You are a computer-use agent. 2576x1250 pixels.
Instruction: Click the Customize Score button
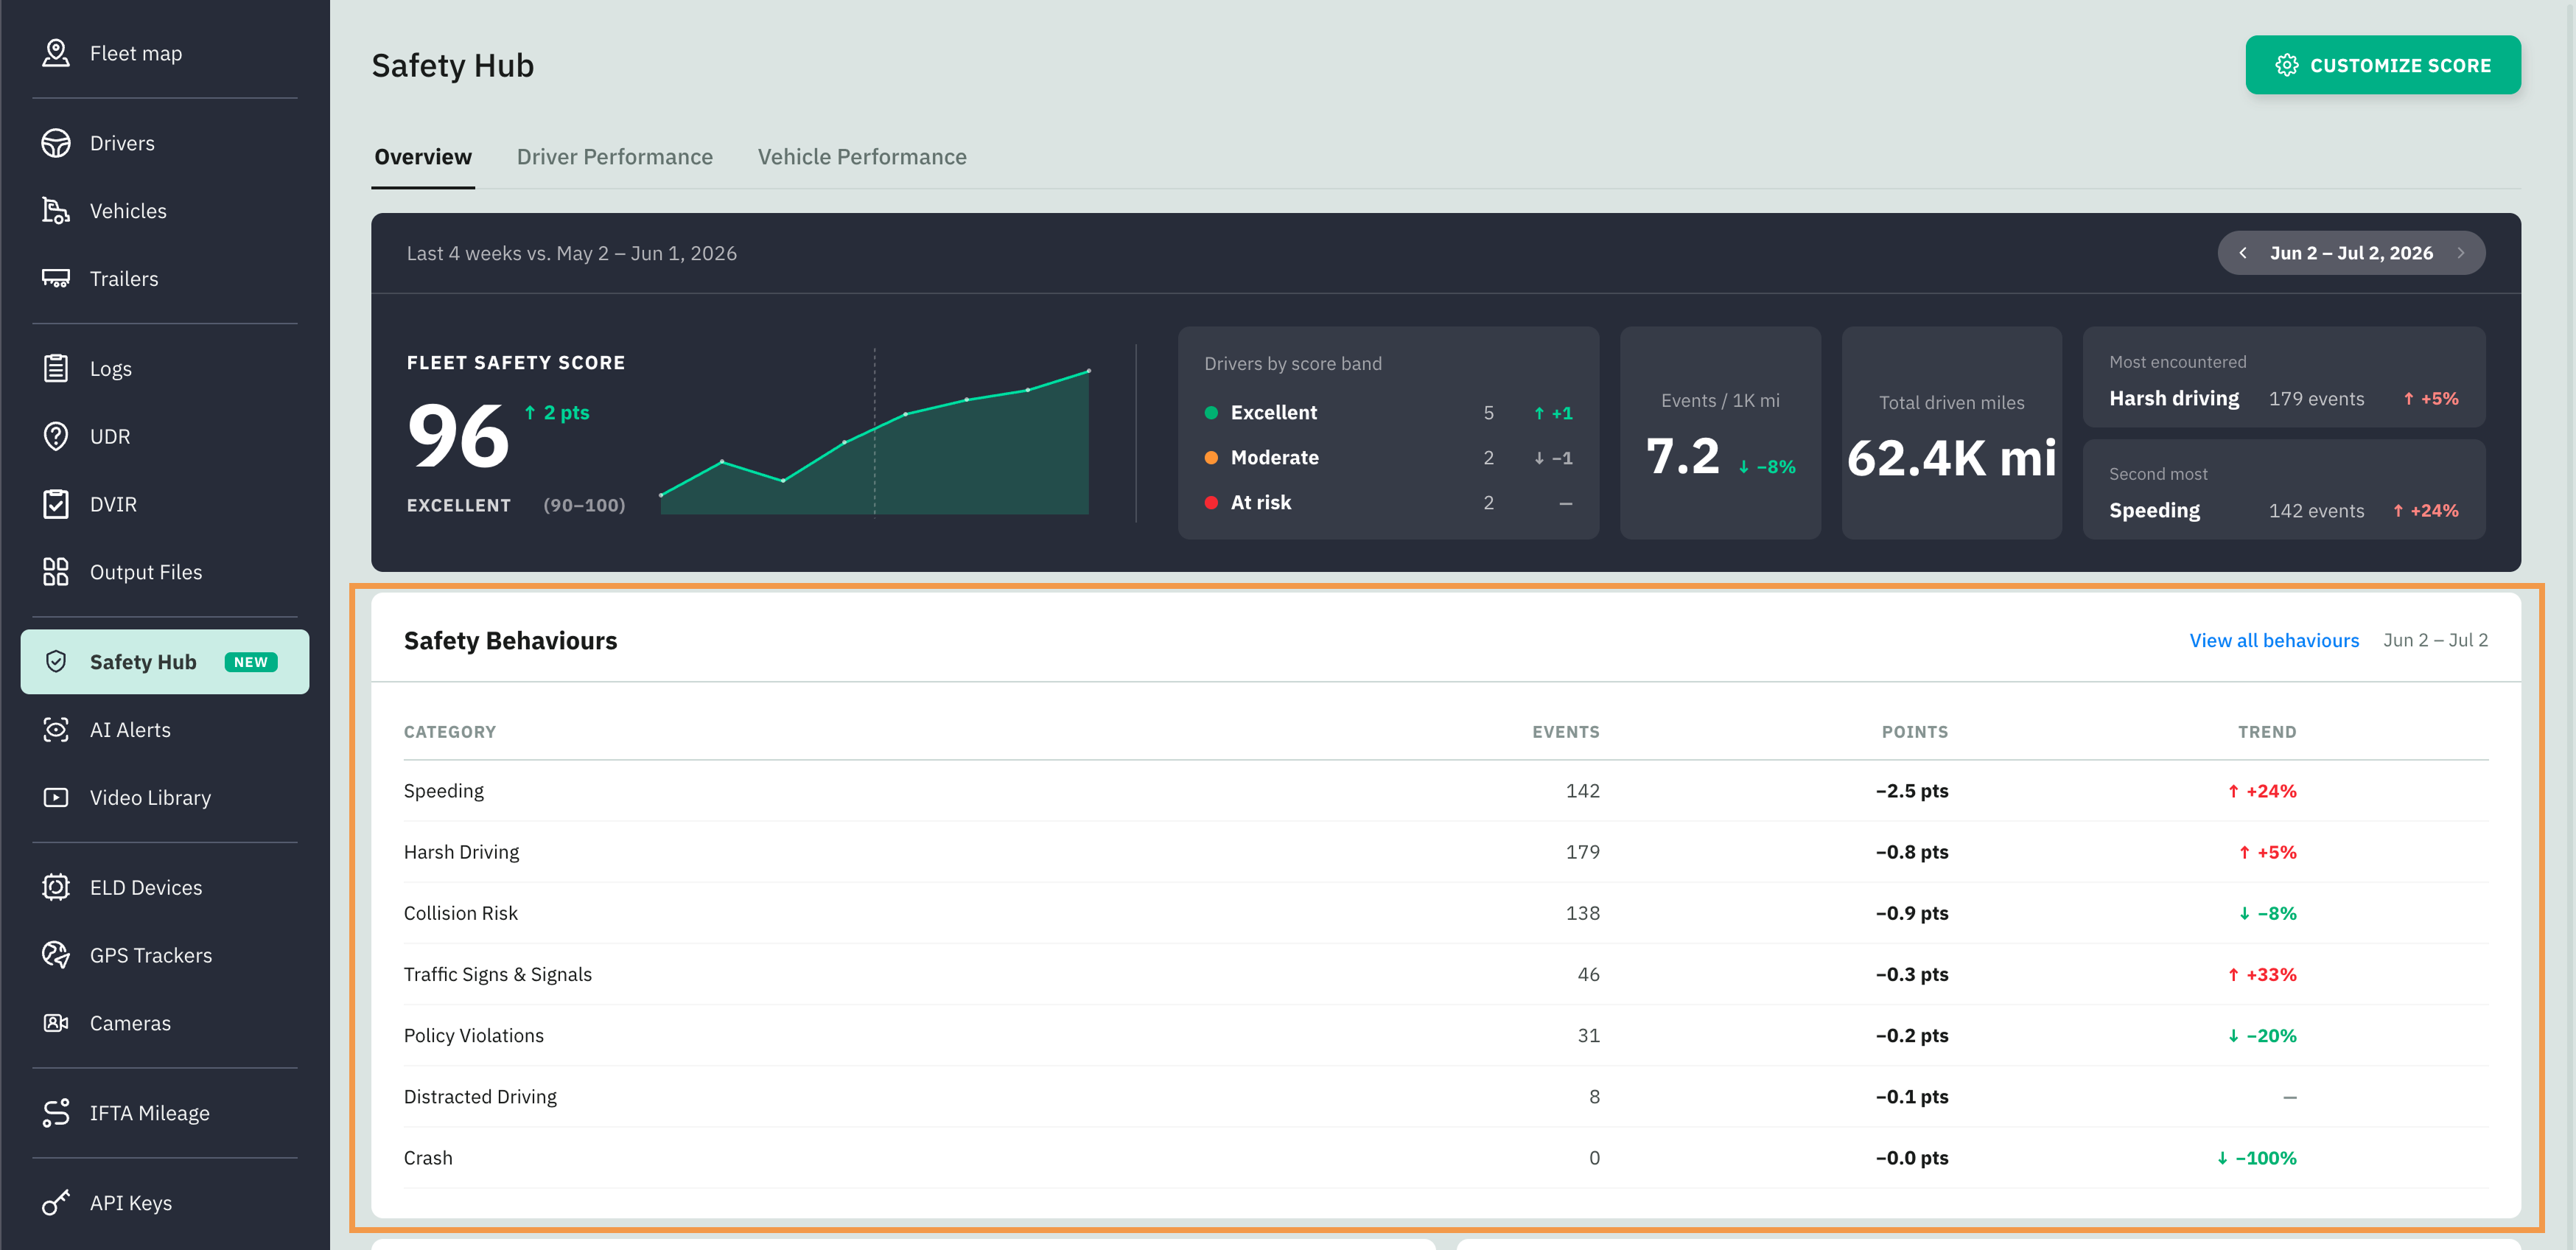tap(2382, 65)
